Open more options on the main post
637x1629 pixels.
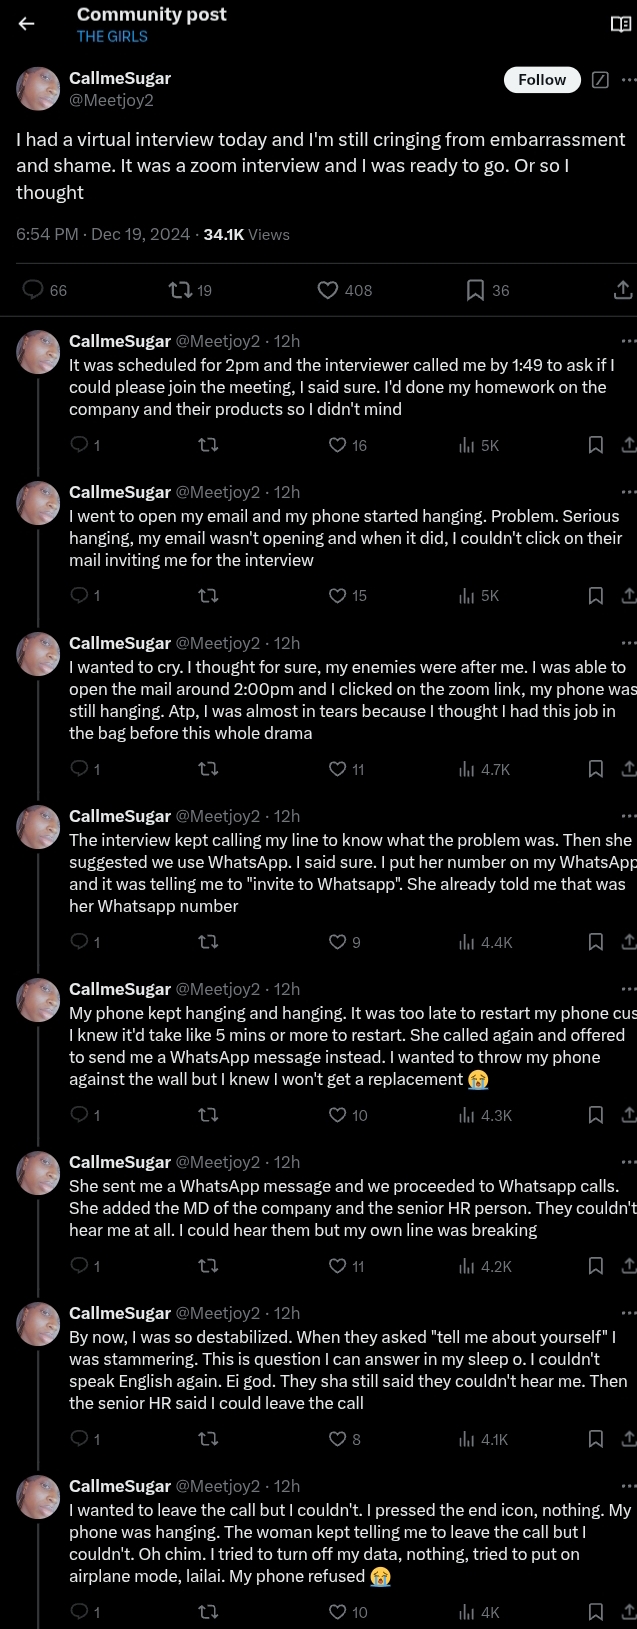(x=628, y=80)
